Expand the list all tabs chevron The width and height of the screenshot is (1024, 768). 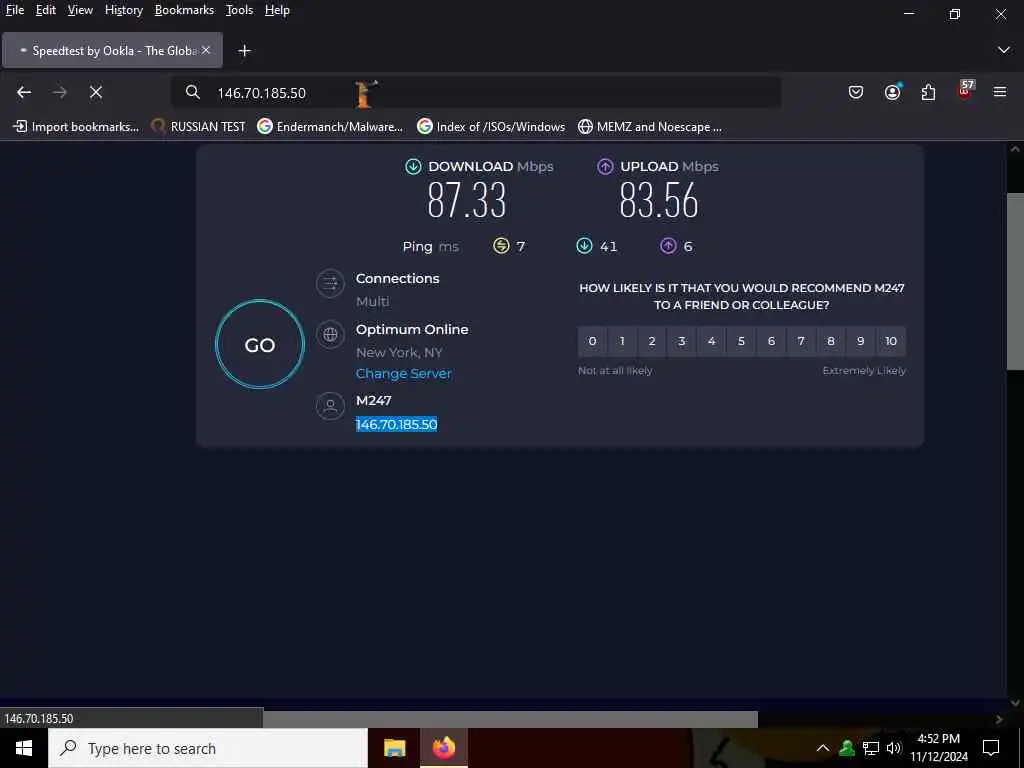[x=1004, y=50]
